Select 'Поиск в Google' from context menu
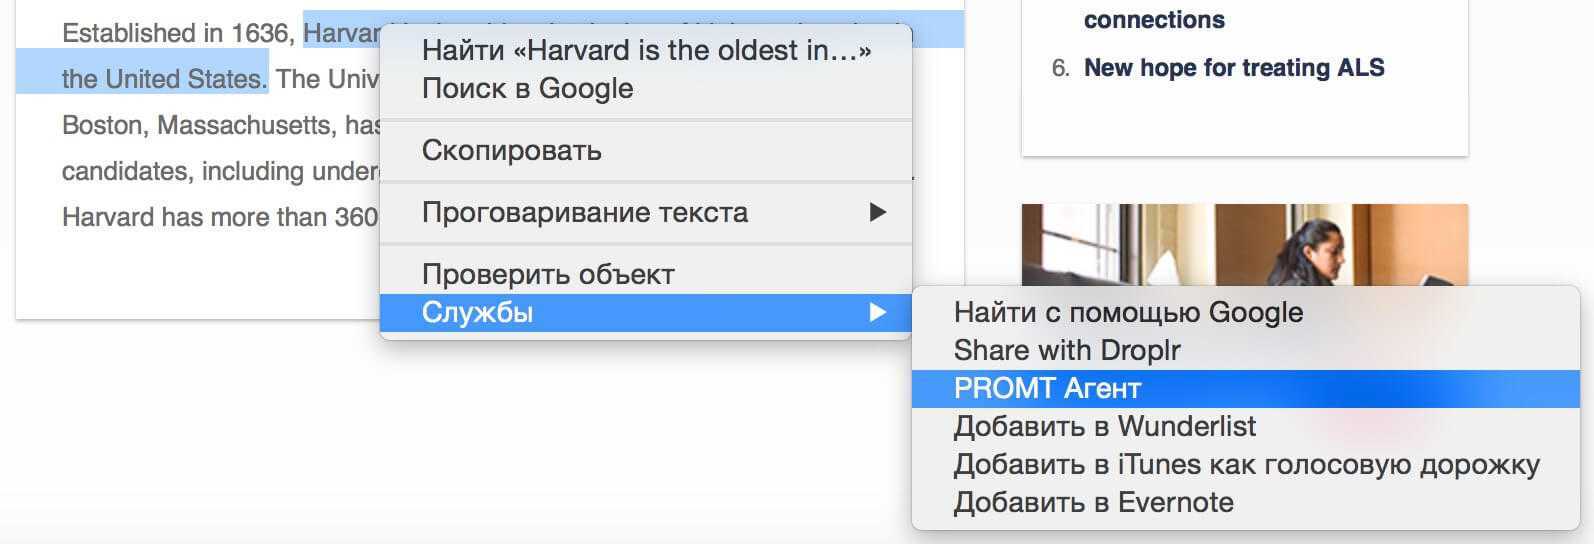 click(x=646, y=88)
